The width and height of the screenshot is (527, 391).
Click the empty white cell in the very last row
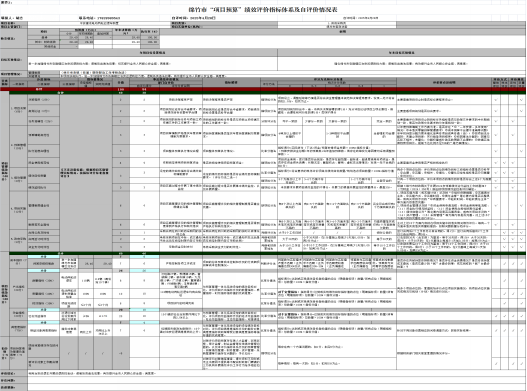coord(276,387)
